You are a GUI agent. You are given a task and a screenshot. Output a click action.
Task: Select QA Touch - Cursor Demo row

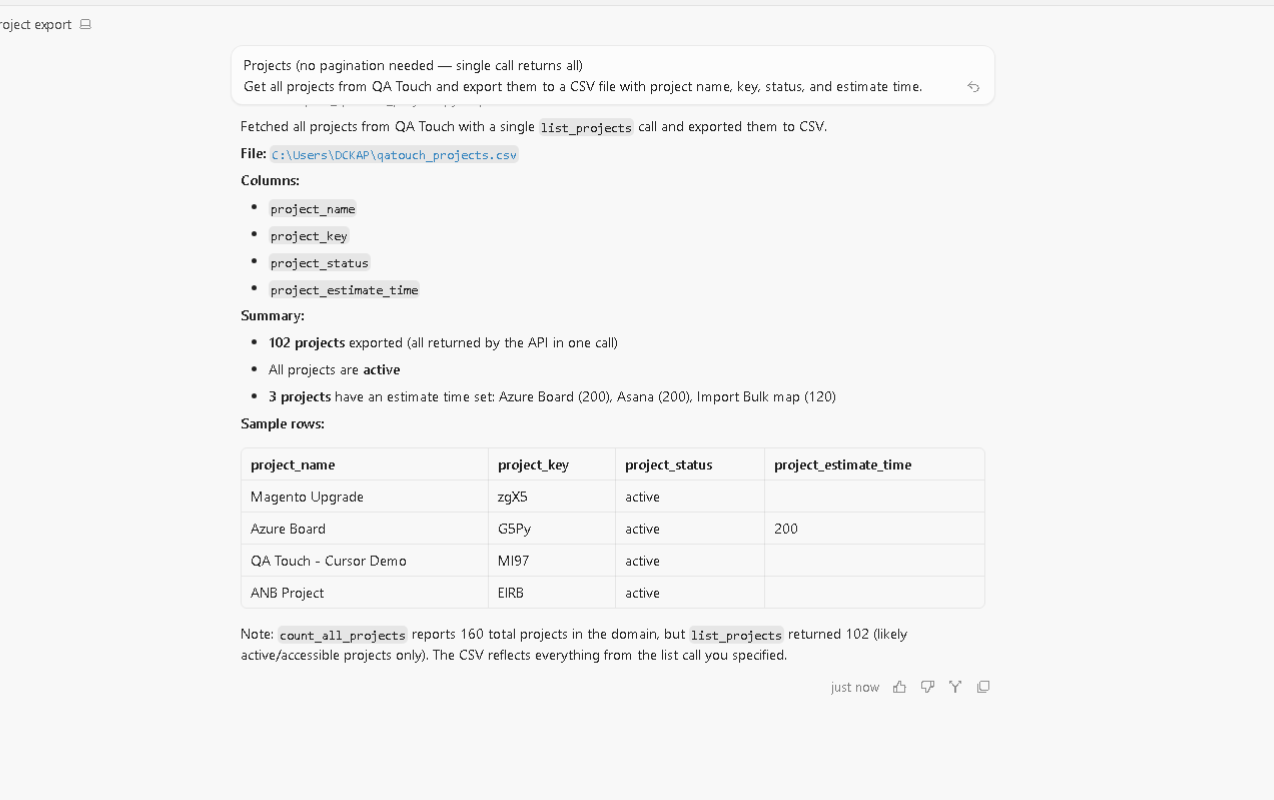[613, 560]
